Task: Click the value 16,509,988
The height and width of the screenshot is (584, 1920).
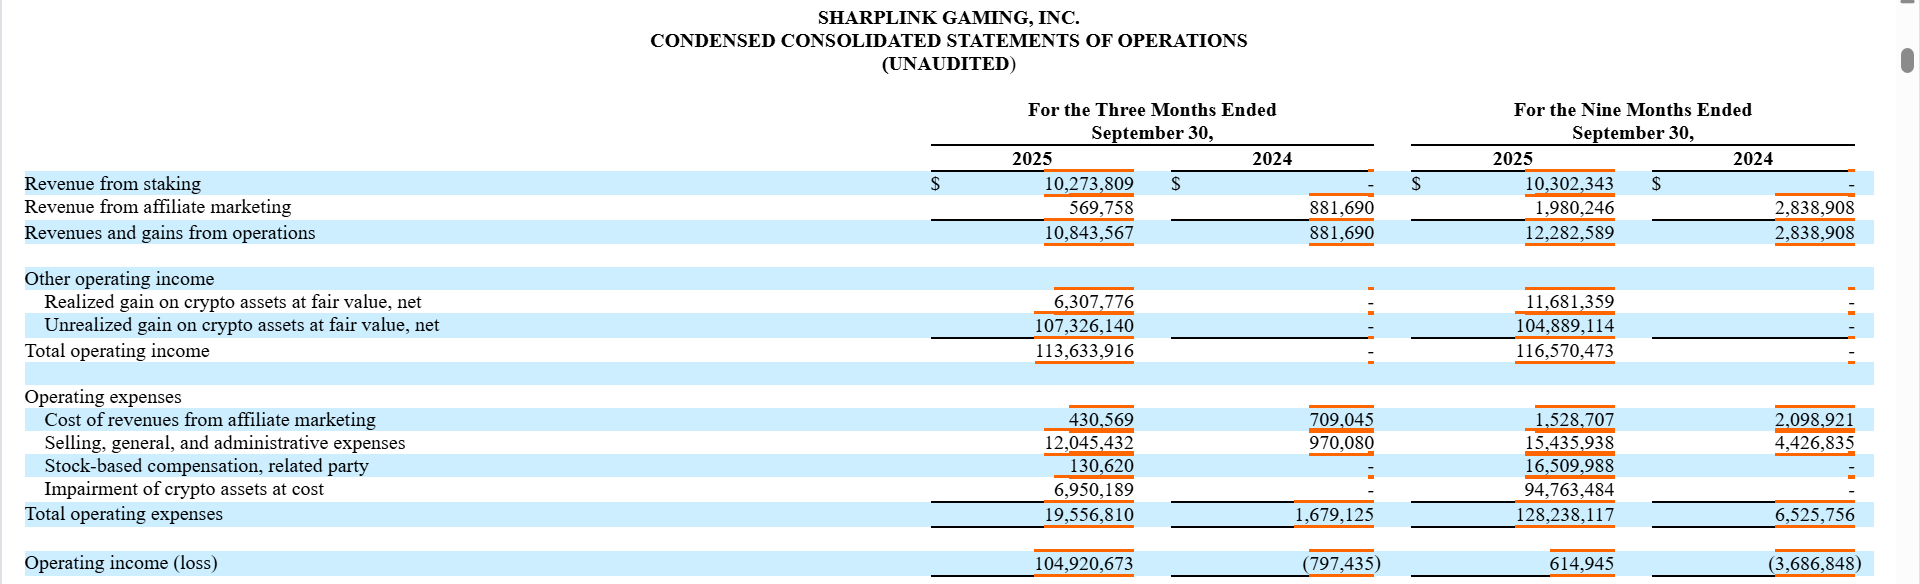Action: (x=1569, y=466)
